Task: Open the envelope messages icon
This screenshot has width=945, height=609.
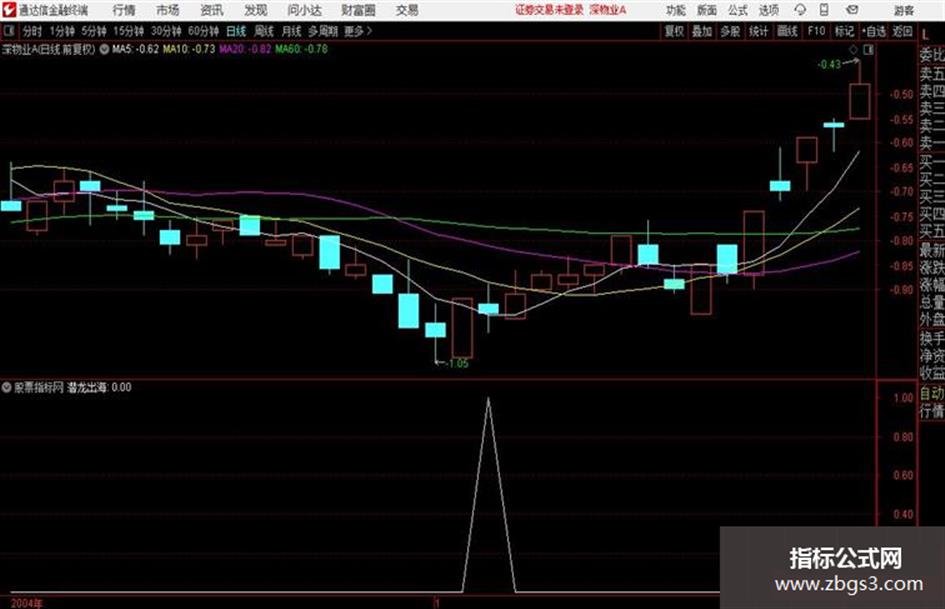Action: 852,10
